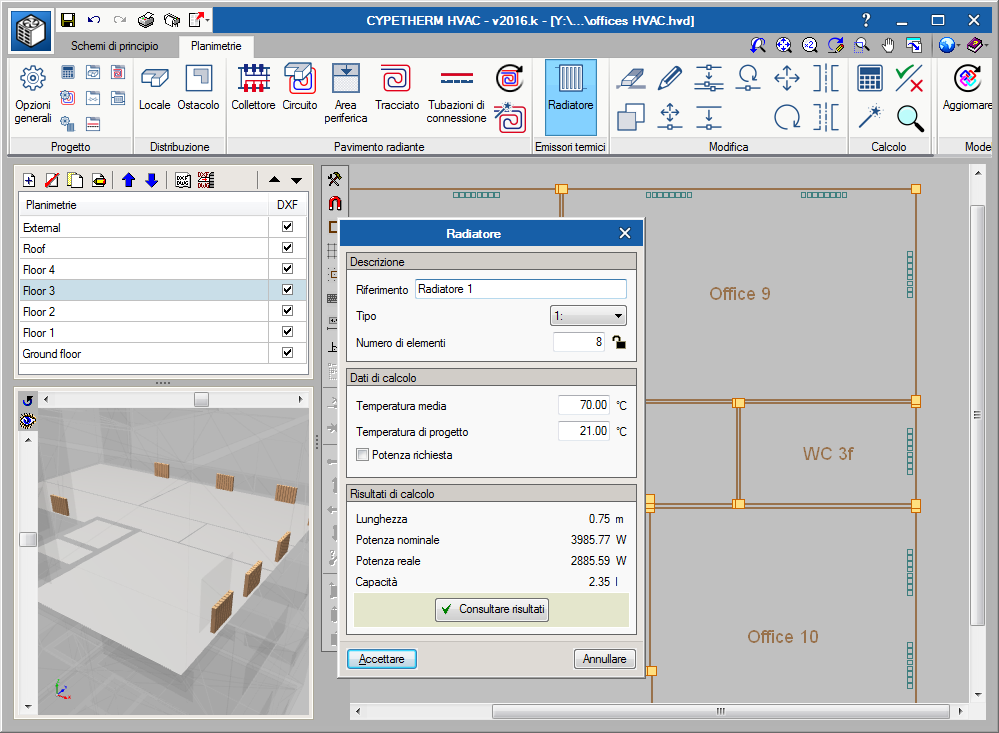The image size is (999, 733).
Task: Toggle DXF checkbox for Floor 3
Action: tap(287, 290)
